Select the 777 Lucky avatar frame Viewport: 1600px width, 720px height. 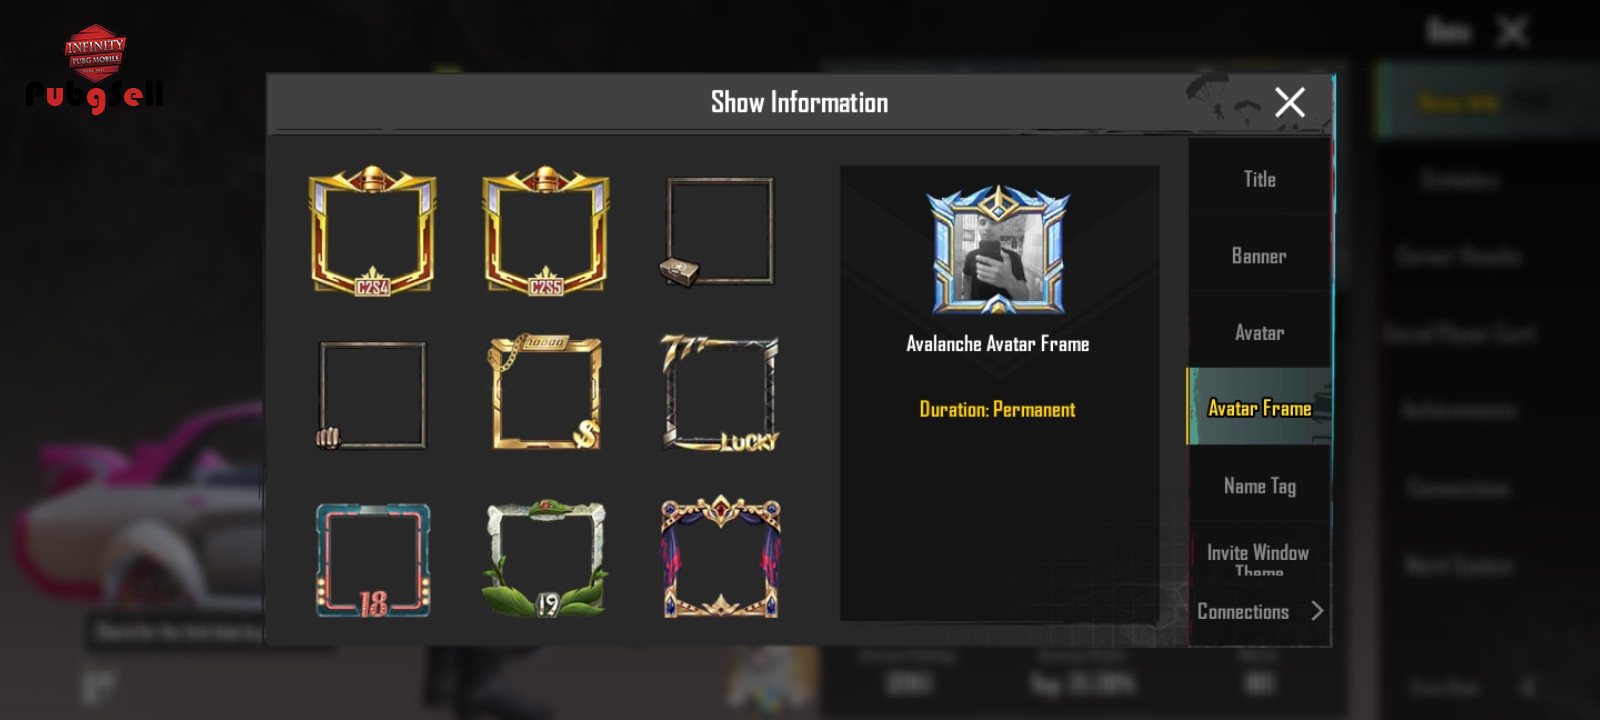(720, 393)
